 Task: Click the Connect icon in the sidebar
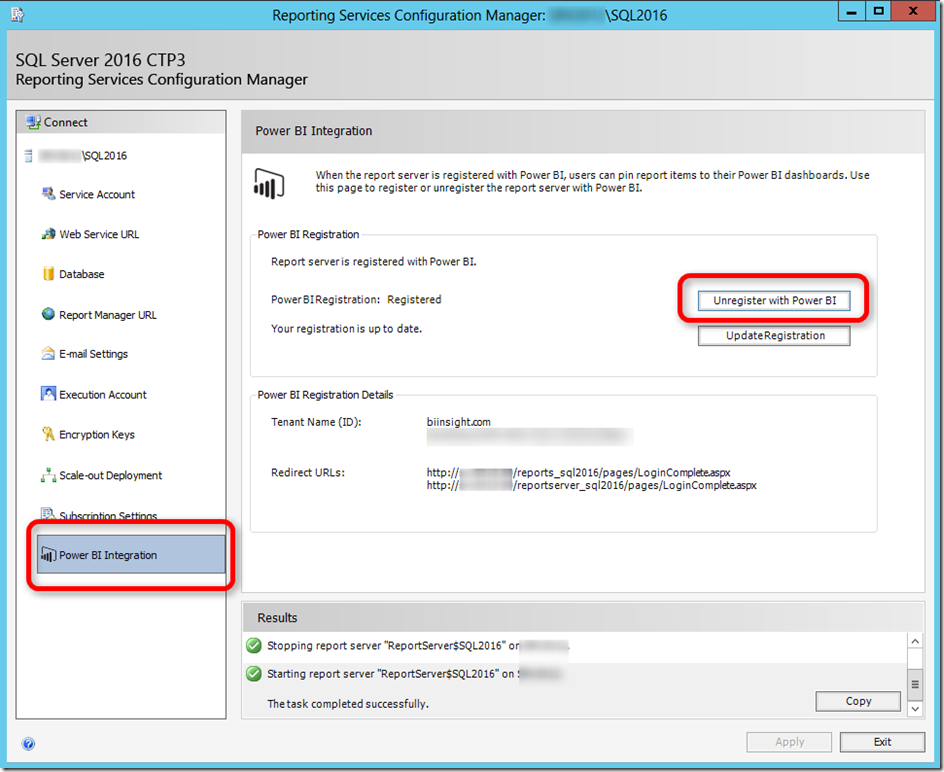[33, 122]
